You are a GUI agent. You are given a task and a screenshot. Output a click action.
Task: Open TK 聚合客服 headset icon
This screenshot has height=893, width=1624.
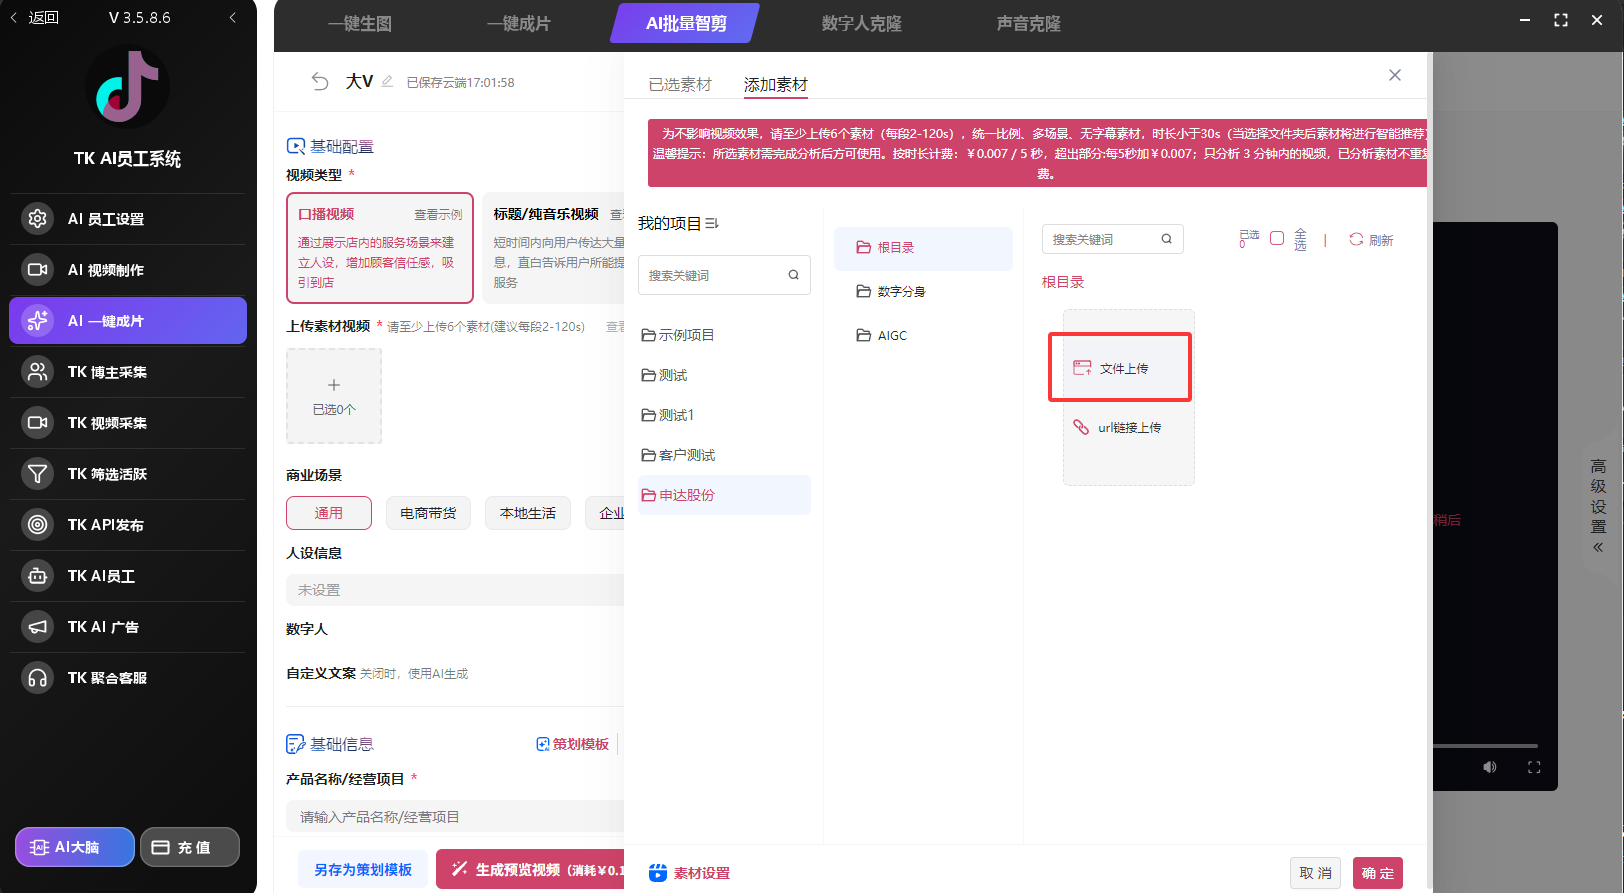click(37, 678)
